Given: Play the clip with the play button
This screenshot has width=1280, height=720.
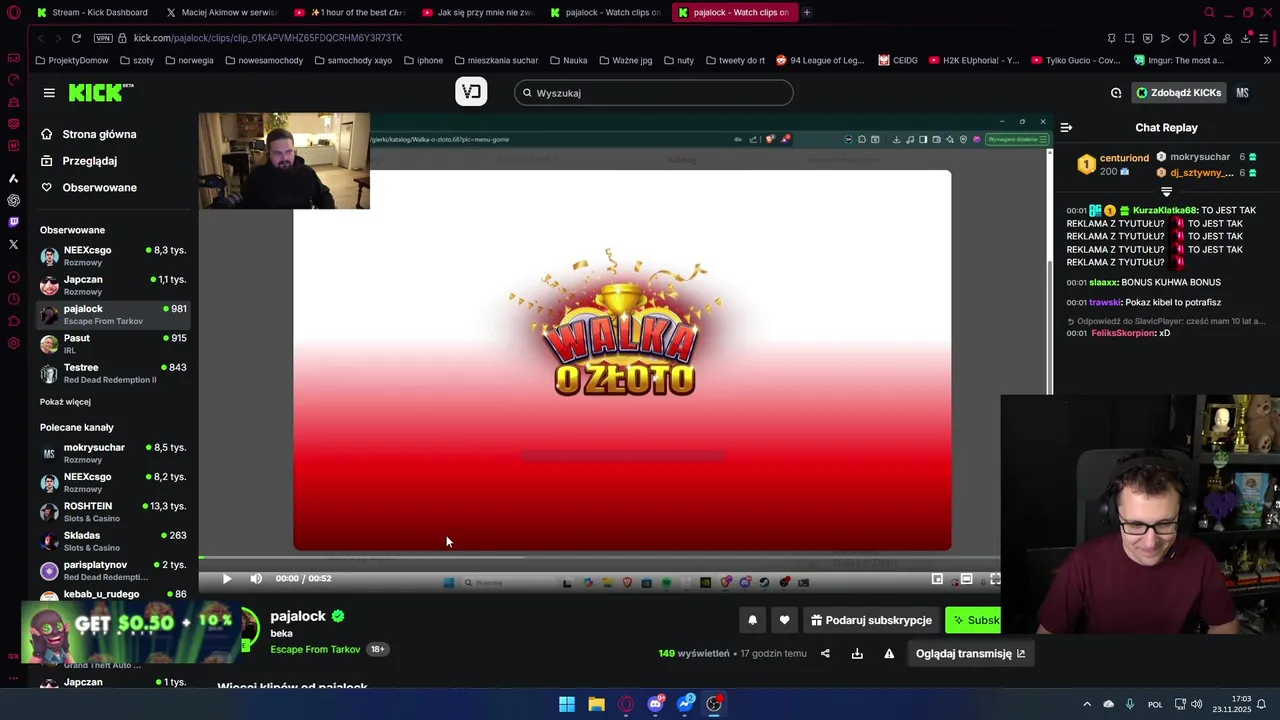Looking at the screenshot, I should pyautogui.click(x=227, y=578).
